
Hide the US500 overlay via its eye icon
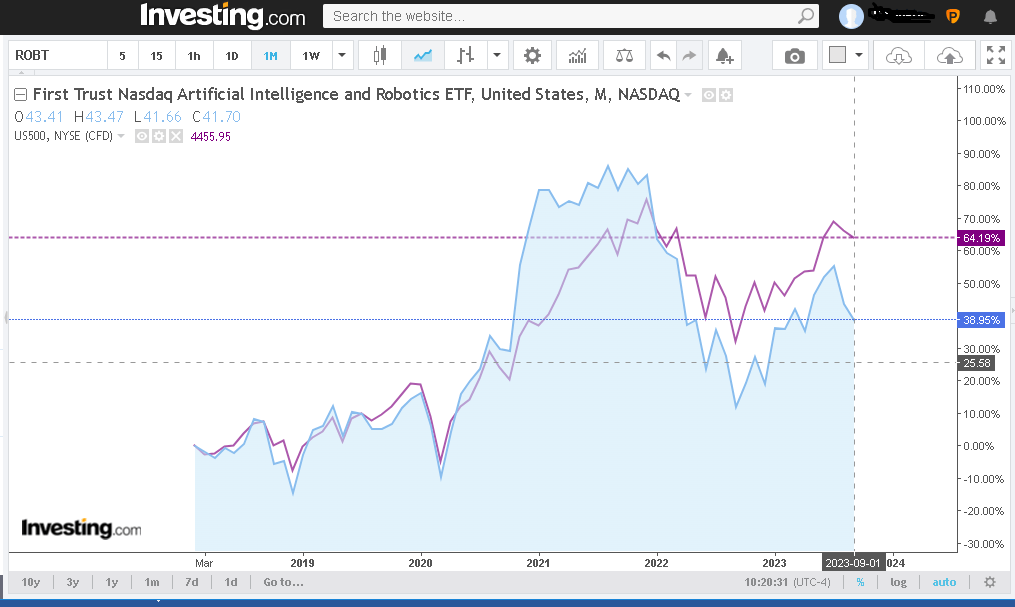tap(141, 136)
